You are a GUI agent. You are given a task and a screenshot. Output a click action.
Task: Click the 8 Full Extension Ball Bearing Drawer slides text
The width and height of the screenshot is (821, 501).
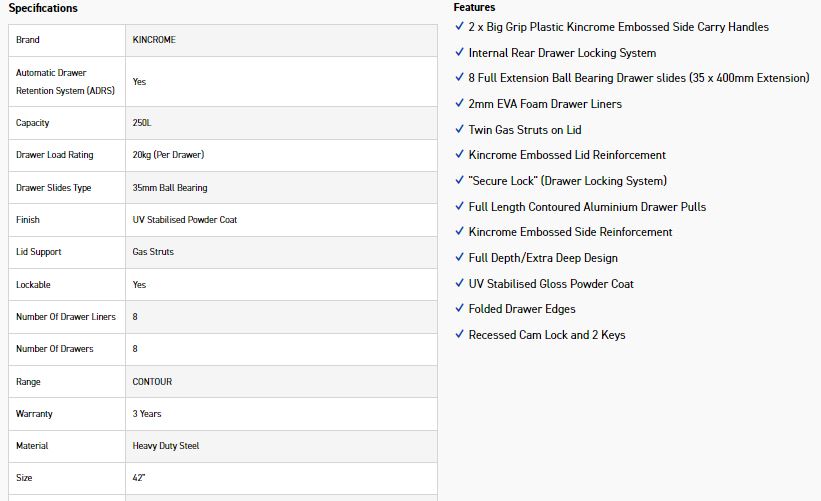[x=638, y=78]
